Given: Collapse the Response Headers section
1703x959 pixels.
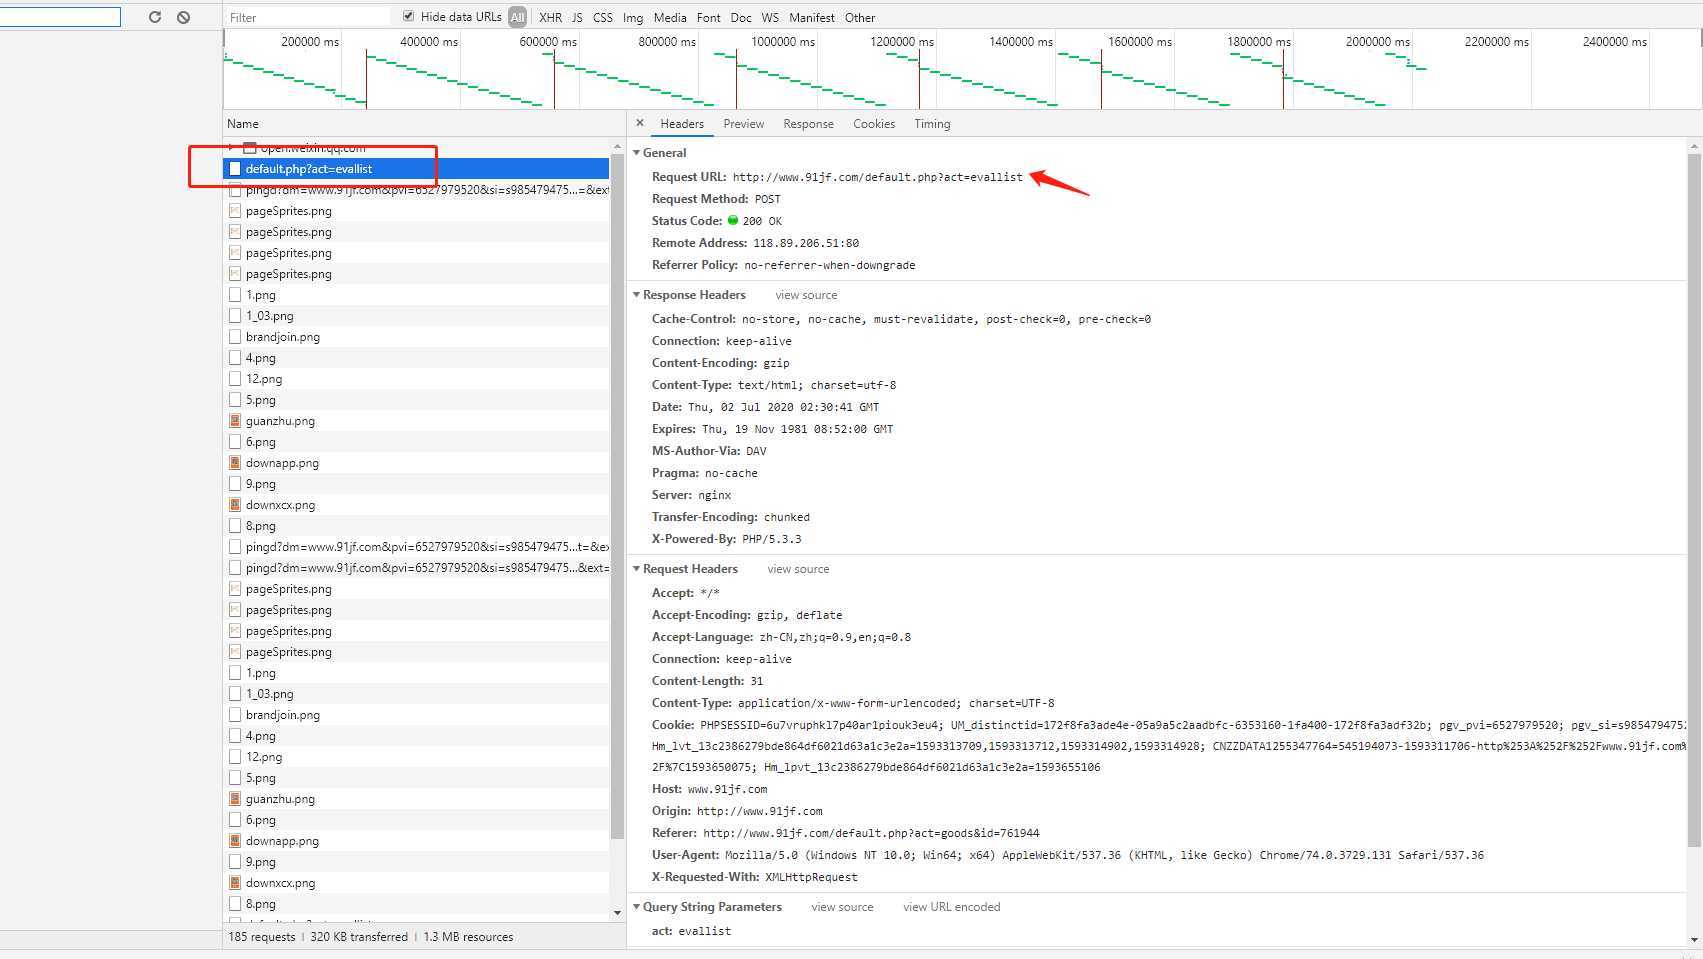Looking at the screenshot, I should 636,295.
